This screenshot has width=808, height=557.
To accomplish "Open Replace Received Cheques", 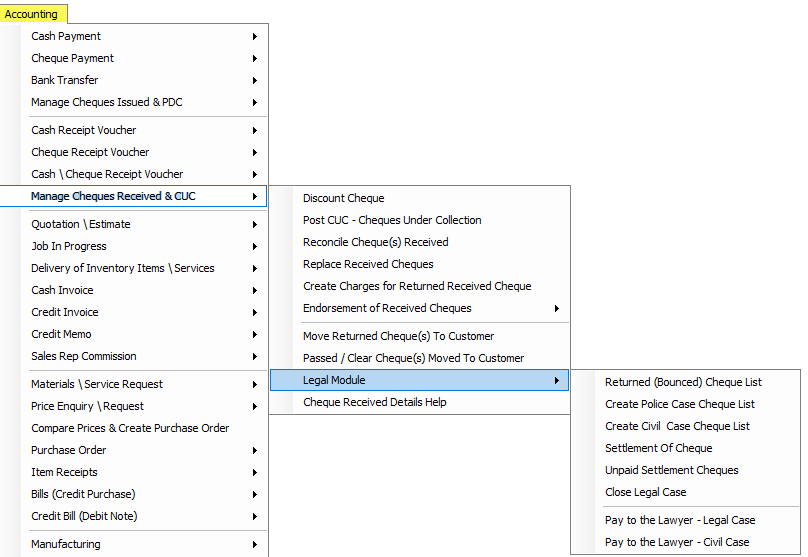I will [x=419, y=264].
